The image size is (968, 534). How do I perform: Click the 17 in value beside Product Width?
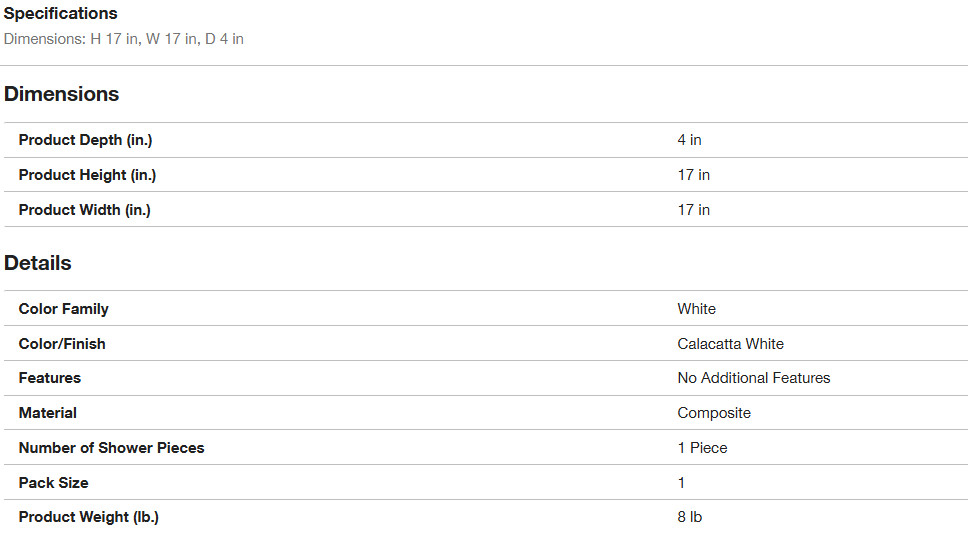tap(693, 210)
